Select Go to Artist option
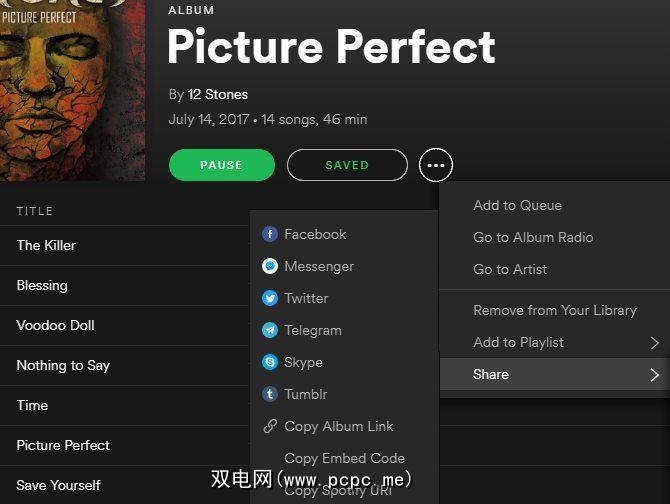The image size is (670, 504). (x=510, y=269)
